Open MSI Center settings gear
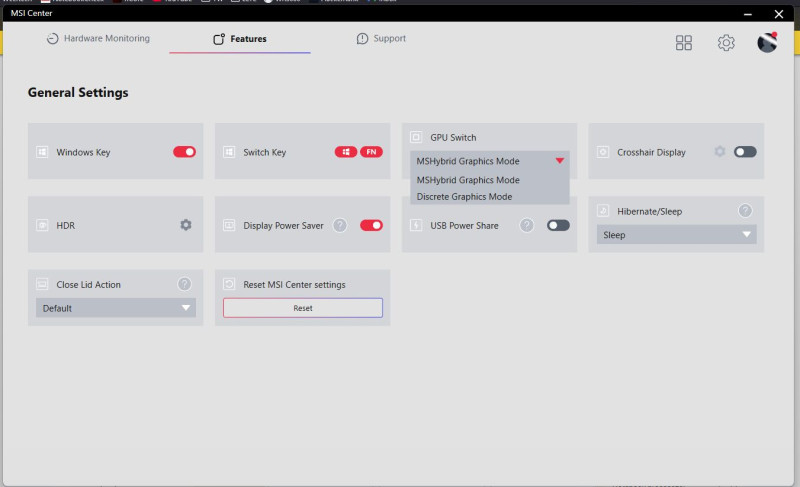 pos(726,42)
